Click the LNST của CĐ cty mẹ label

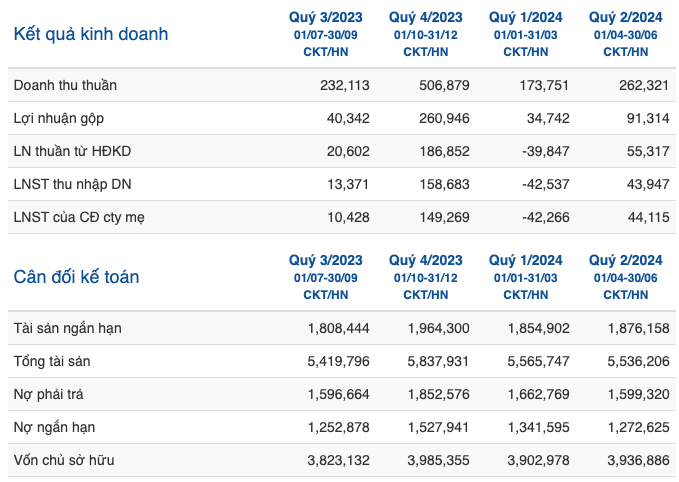(x=79, y=217)
